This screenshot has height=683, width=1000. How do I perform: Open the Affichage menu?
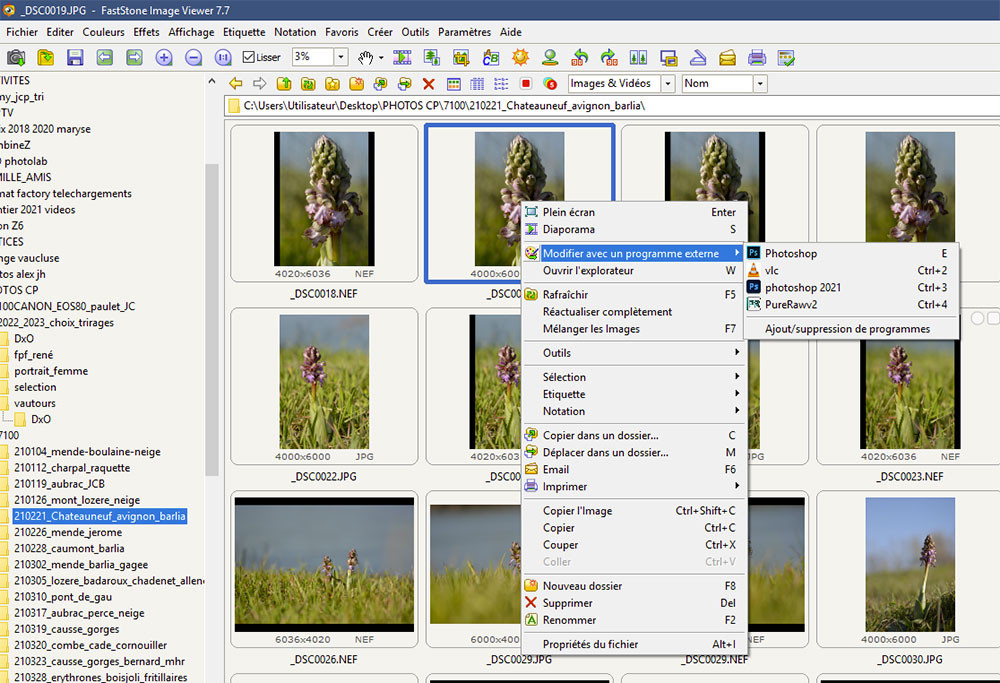[191, 32]
